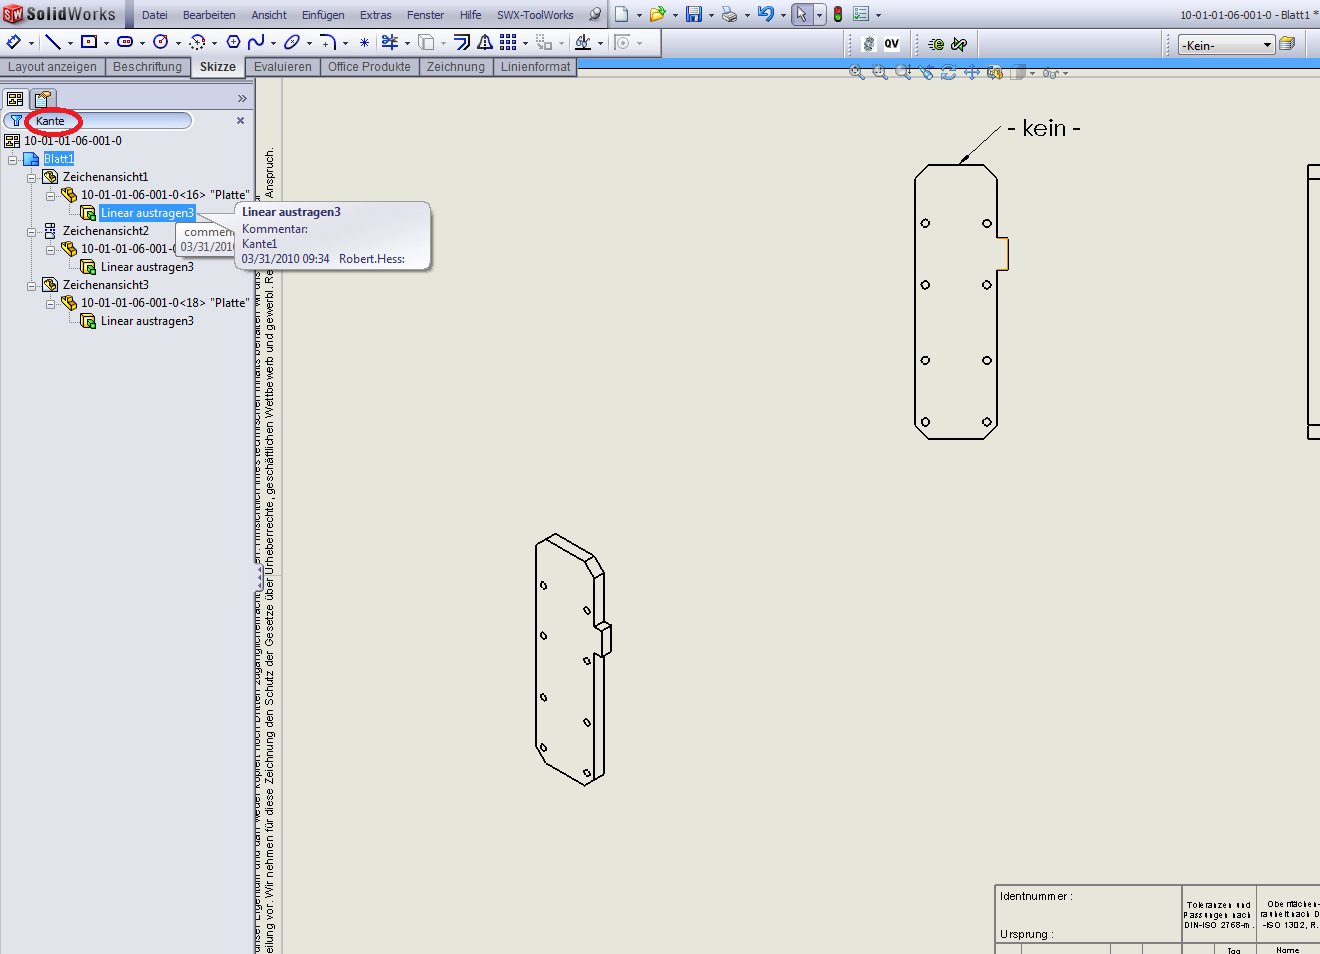This screenshot has width=1320, height=954.
Task: Click the QV toolbar icon
Action: coord(891,44)
